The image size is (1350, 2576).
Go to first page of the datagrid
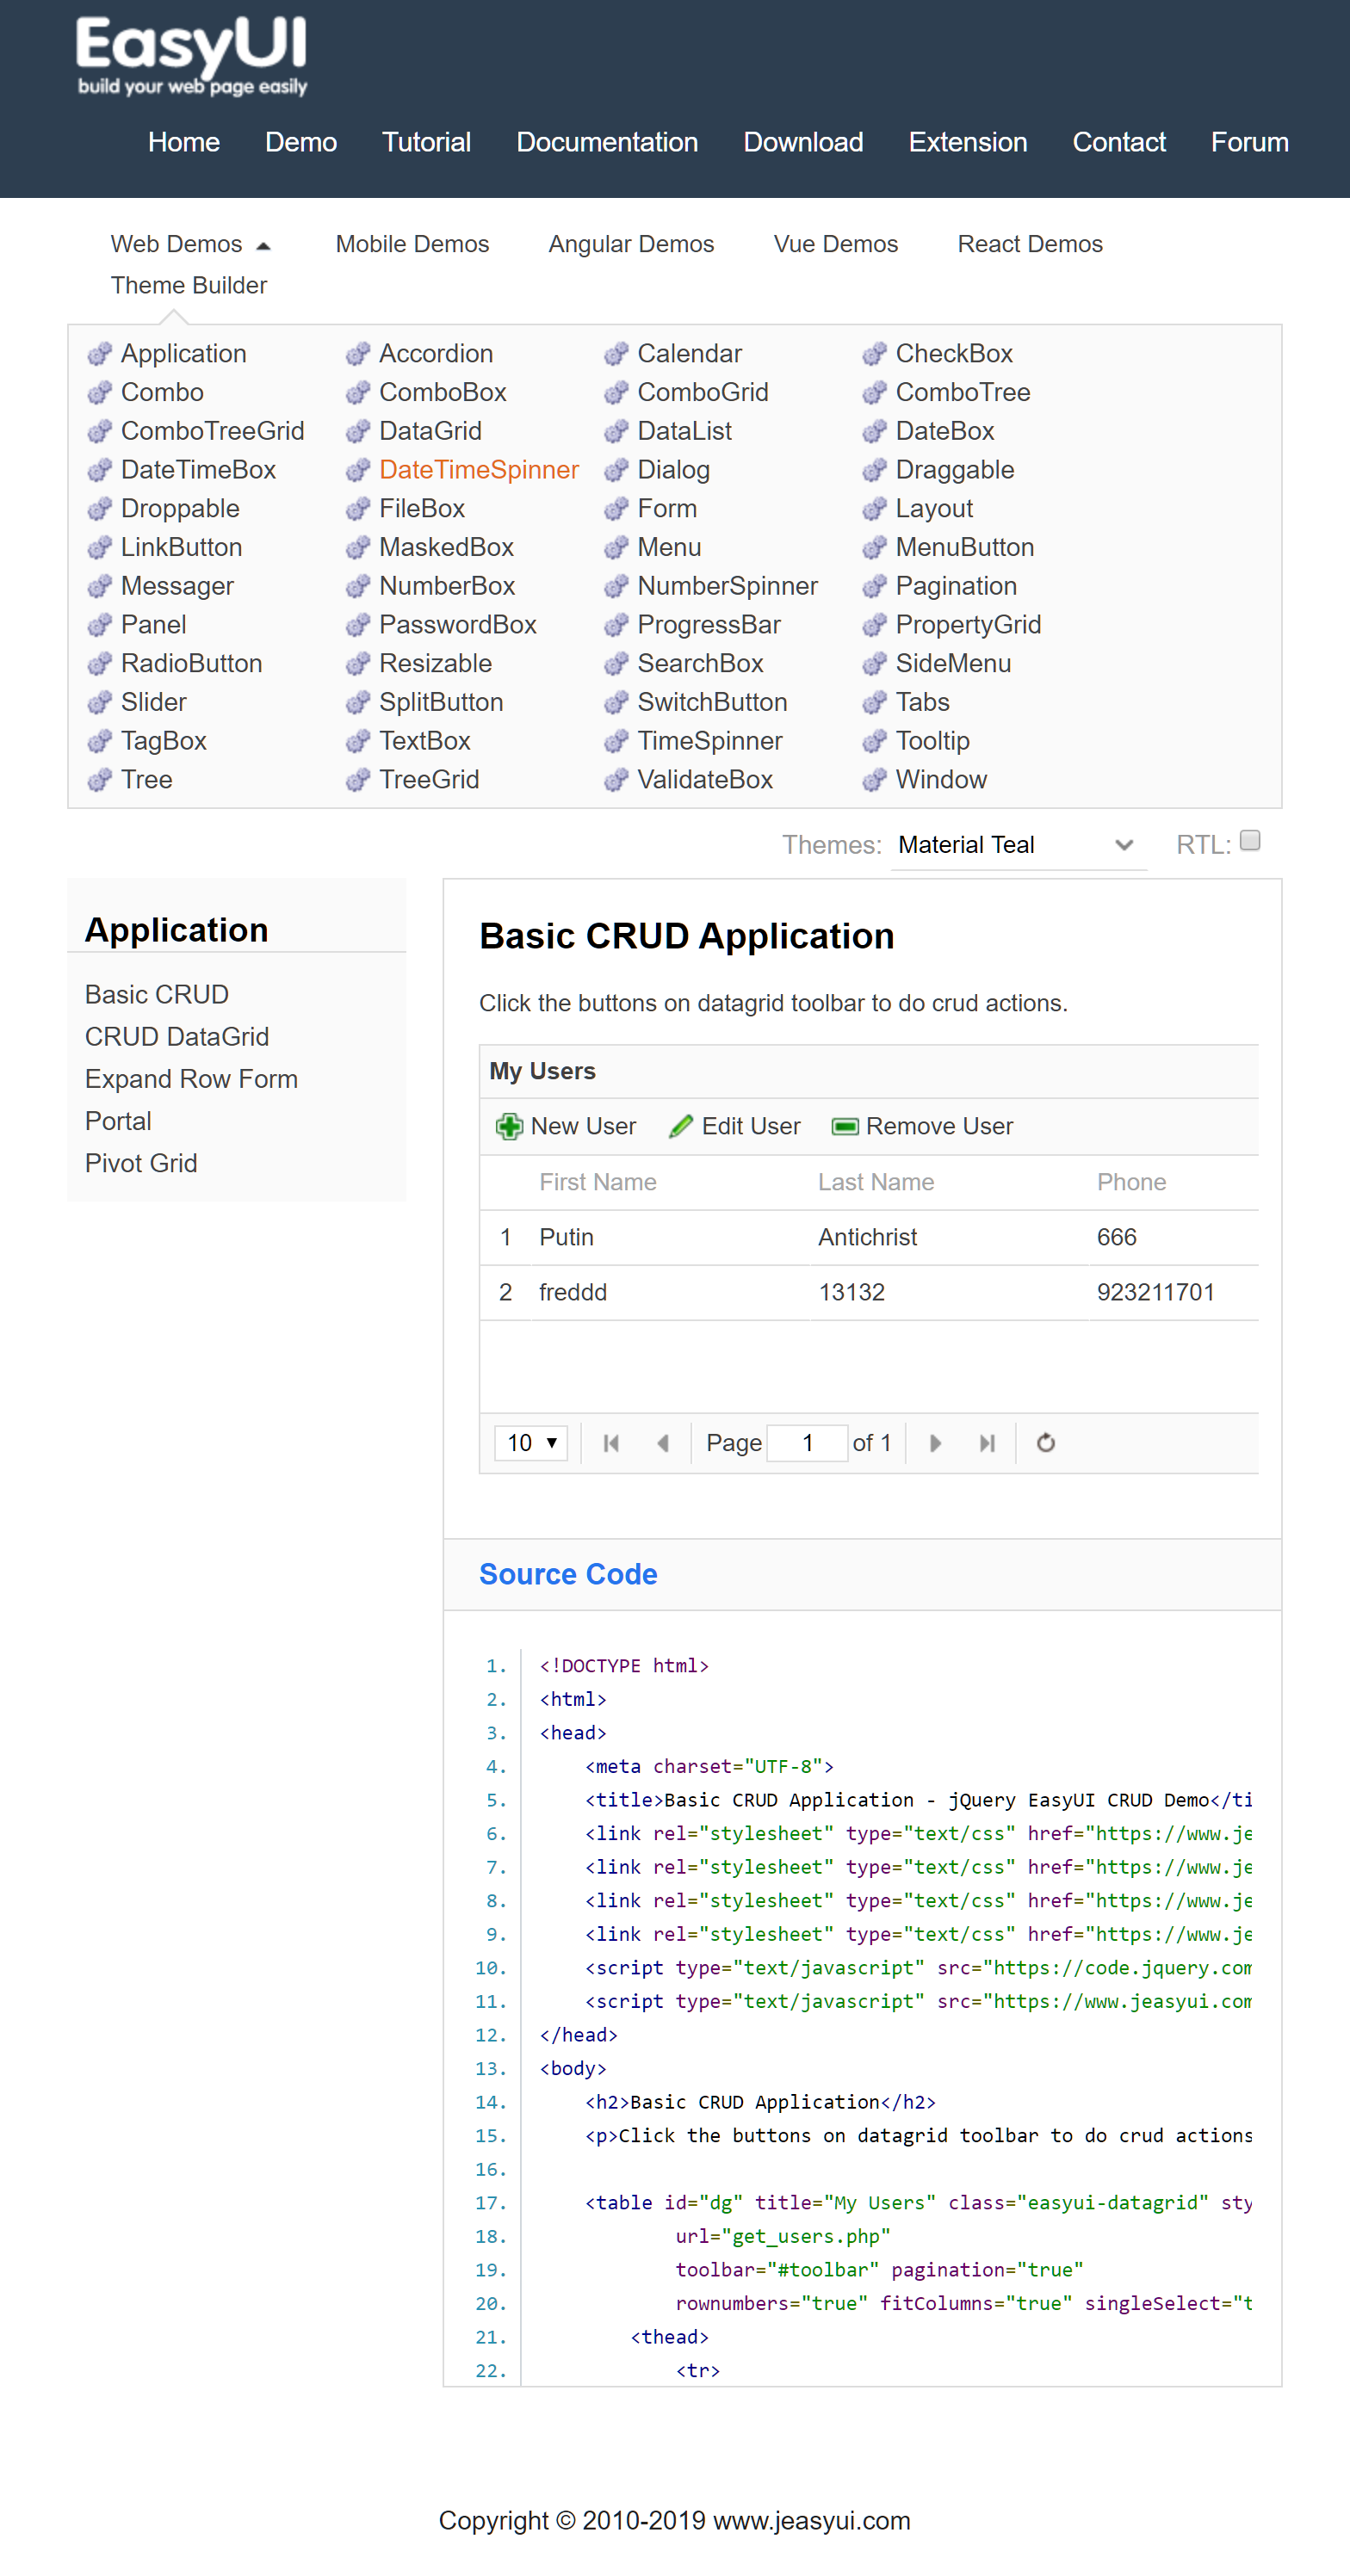pyautogui.click(x=611, y=1443)
